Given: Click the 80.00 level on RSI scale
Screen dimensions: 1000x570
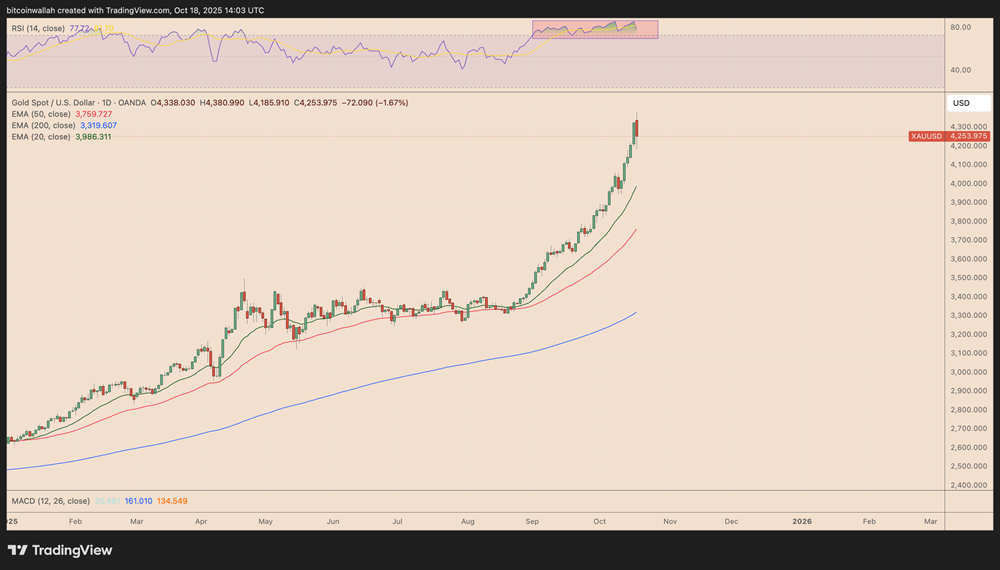Looking at the screenshot, I should click(962, 27).
